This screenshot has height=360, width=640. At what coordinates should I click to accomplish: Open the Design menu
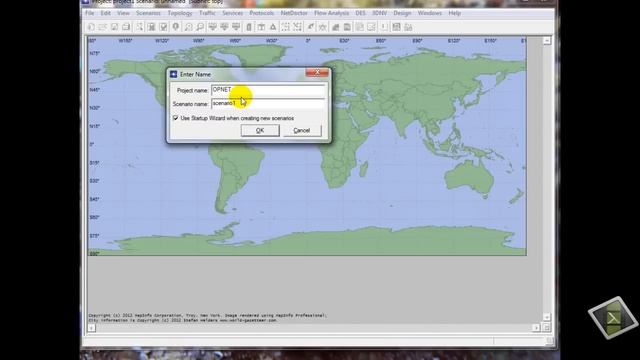[402, 13]
